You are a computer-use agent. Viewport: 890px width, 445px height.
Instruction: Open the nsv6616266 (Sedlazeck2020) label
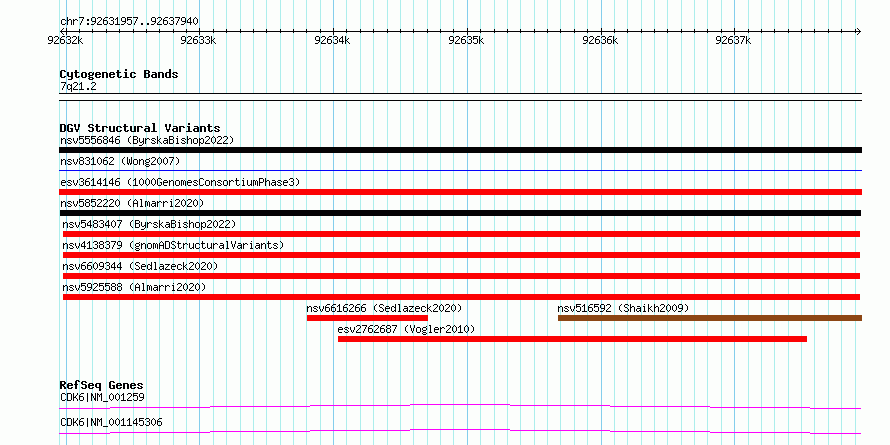point(384,308)
